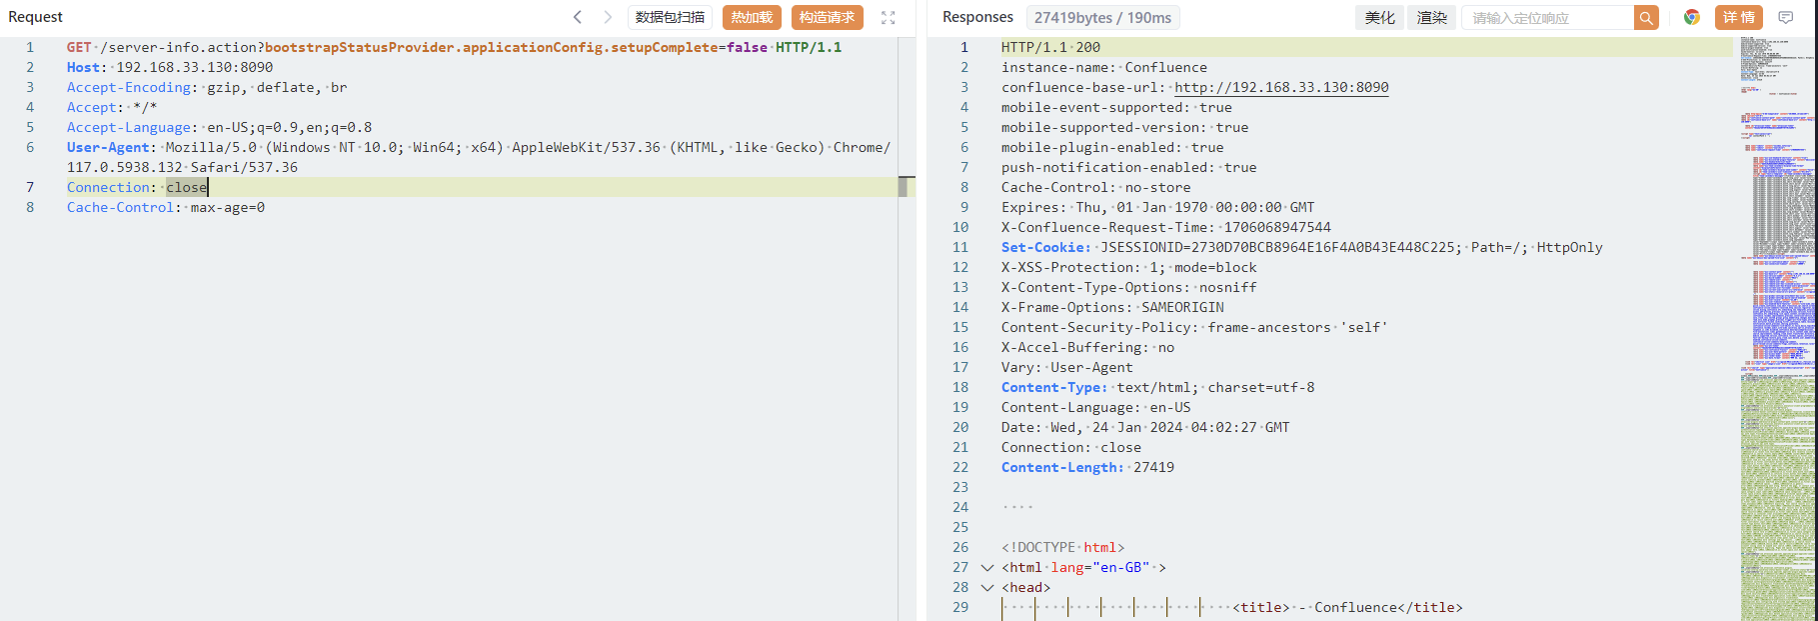The image size is (1818, 621).
Task: Click the Cache-Control: no-store response header
Action: tap(1096, 187)
